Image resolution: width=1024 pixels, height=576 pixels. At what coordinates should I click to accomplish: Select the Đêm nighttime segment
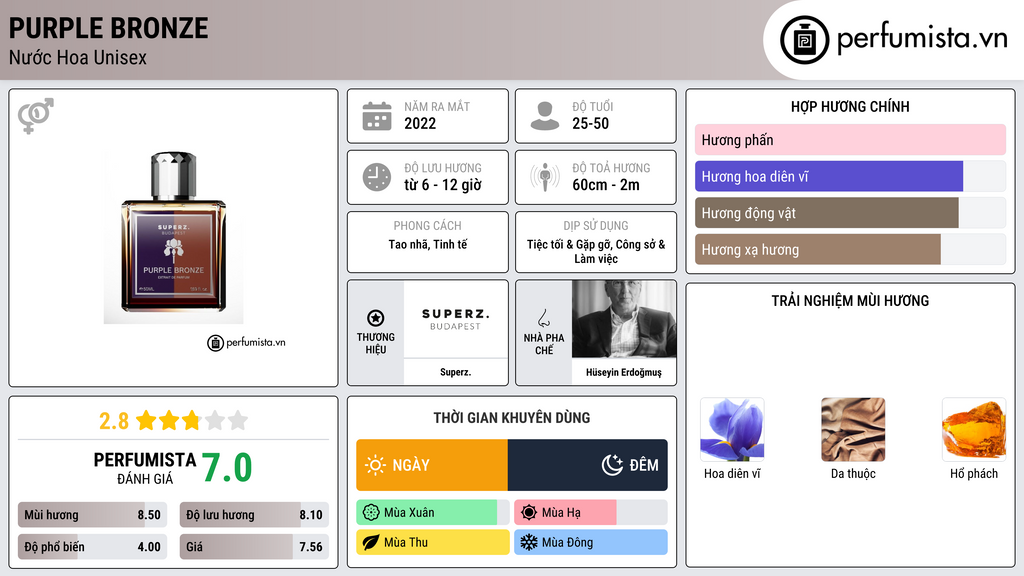[588, 465]
